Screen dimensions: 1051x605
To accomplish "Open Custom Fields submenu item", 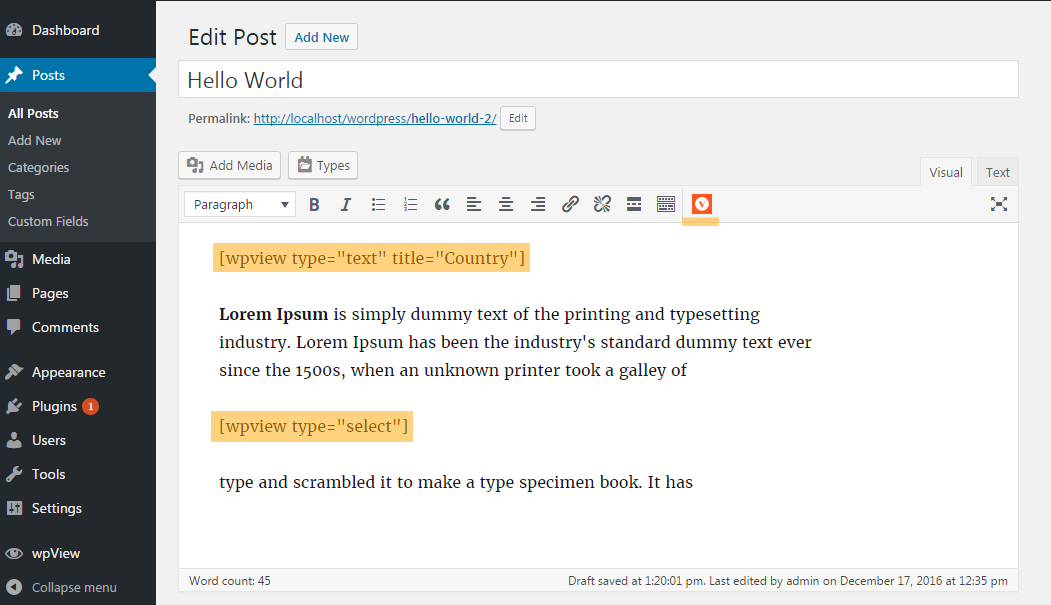I will 48,221.
